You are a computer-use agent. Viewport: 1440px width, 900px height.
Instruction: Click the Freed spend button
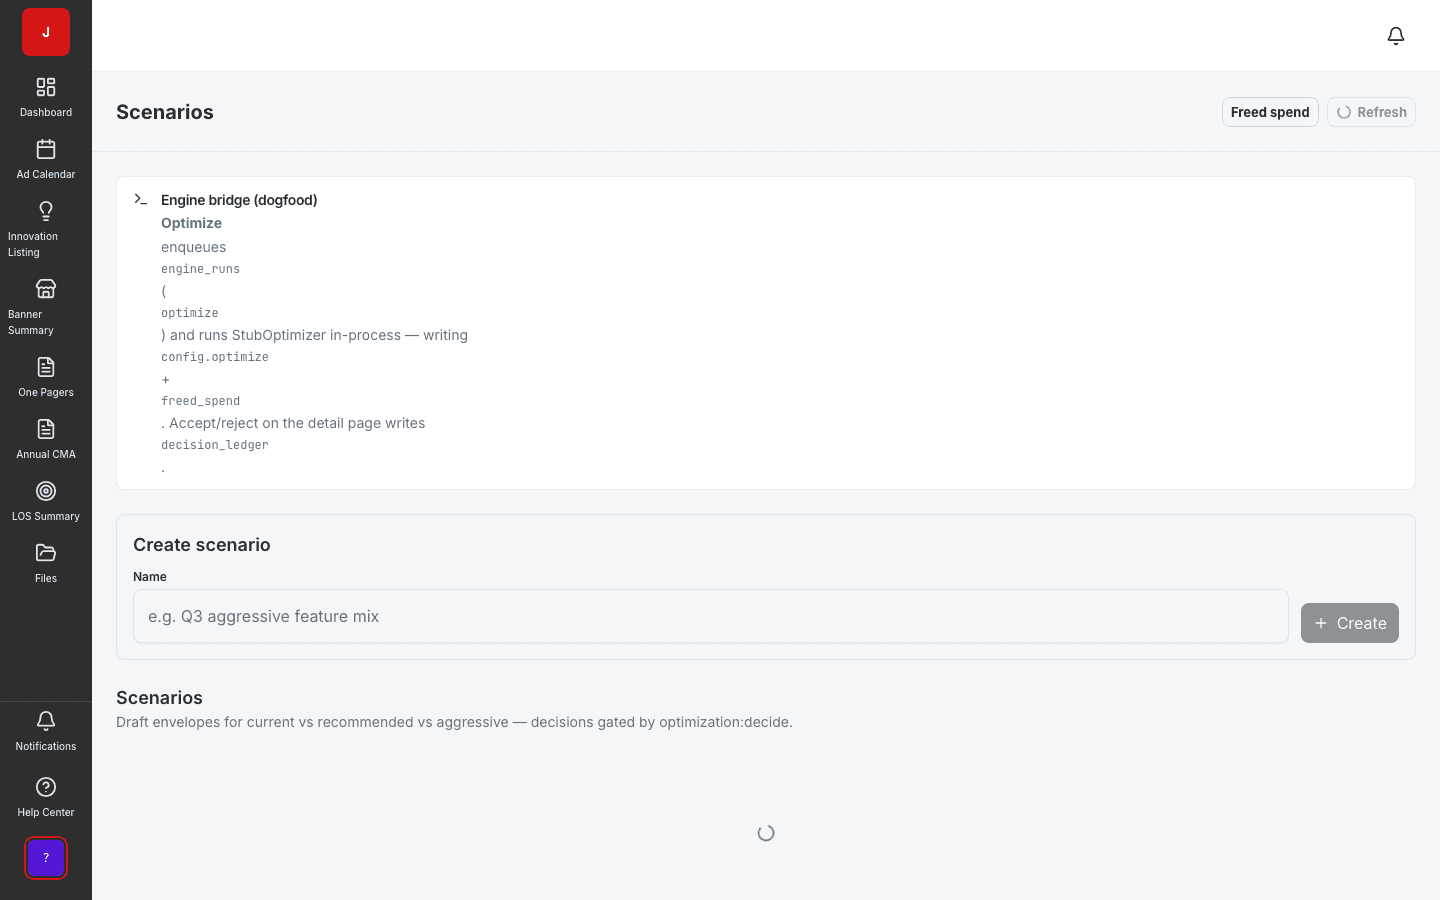click(1270, 112)
